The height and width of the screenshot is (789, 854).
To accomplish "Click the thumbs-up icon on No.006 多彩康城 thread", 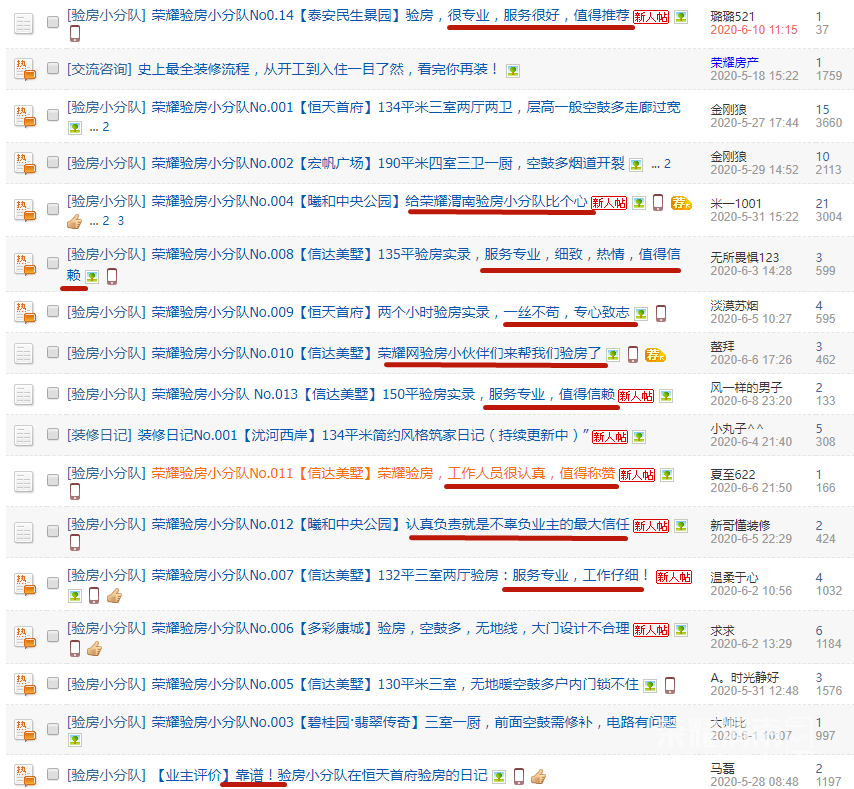I will tap(94, 648).
